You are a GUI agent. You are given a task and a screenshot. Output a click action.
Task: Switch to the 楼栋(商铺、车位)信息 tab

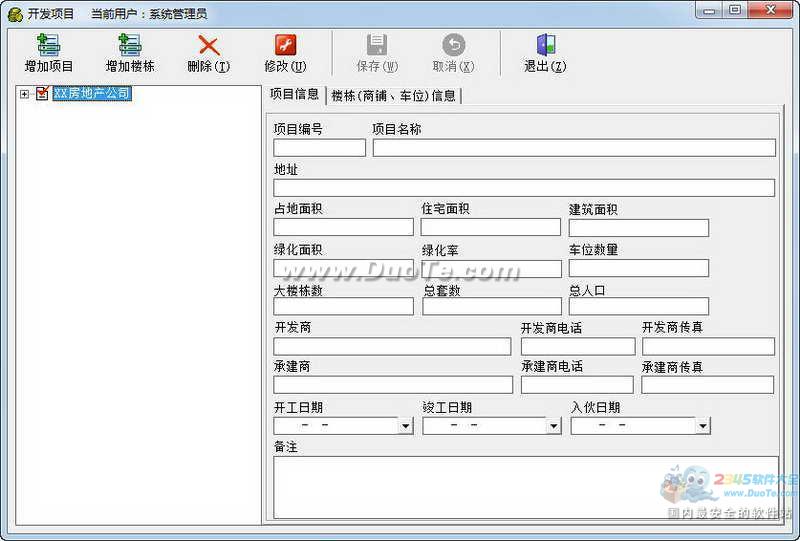[393, 96]
